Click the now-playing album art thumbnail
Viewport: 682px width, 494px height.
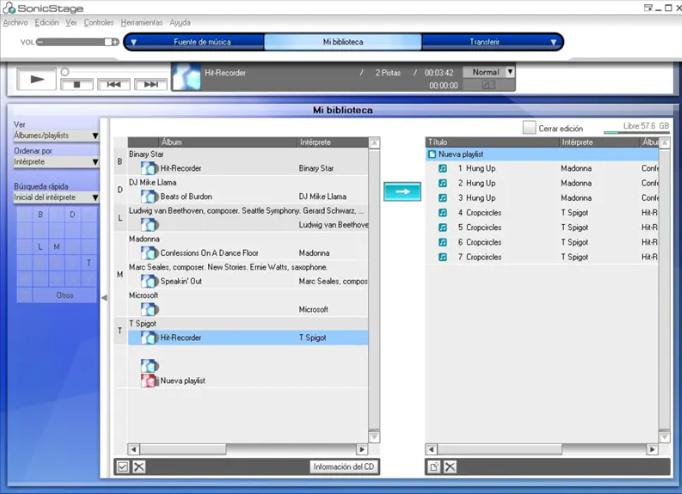click(x=186, y=77)
